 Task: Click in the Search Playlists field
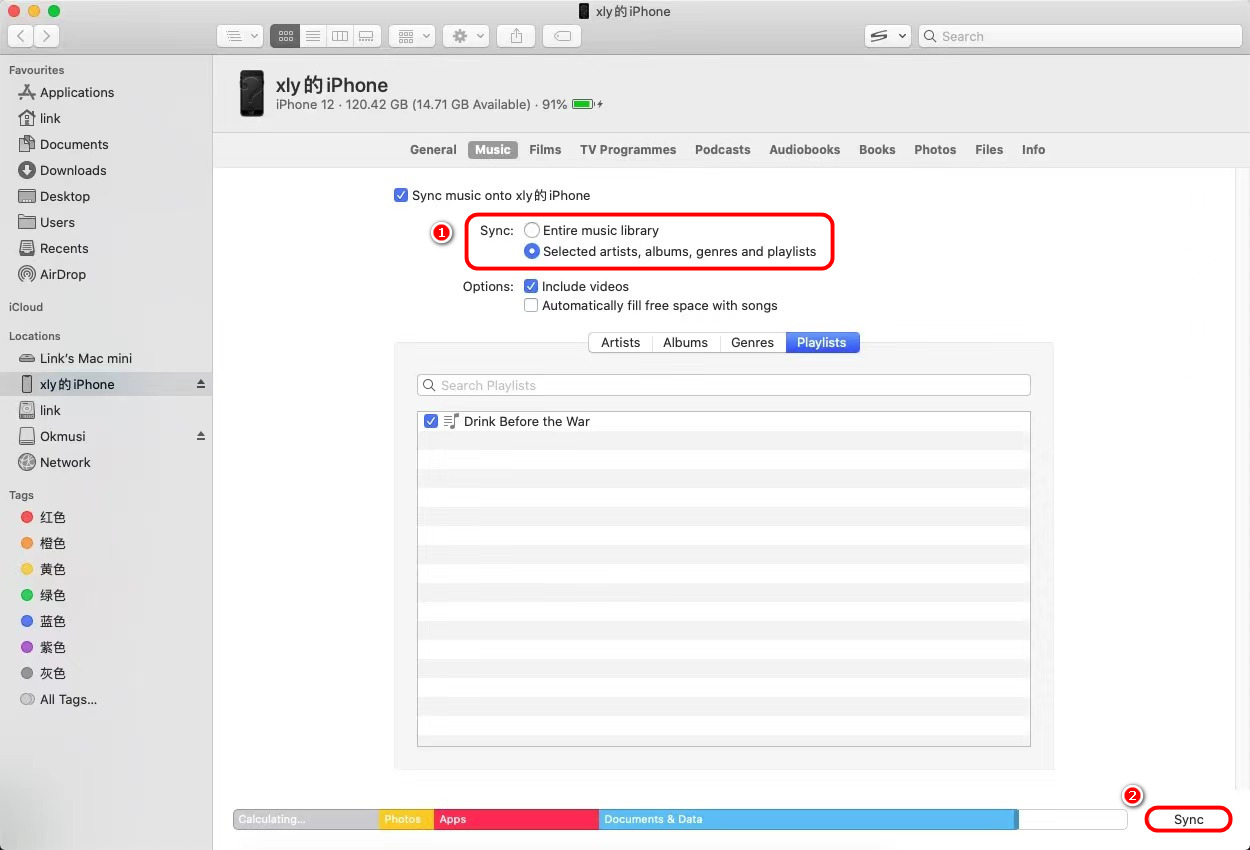click(x=723, y=385)
